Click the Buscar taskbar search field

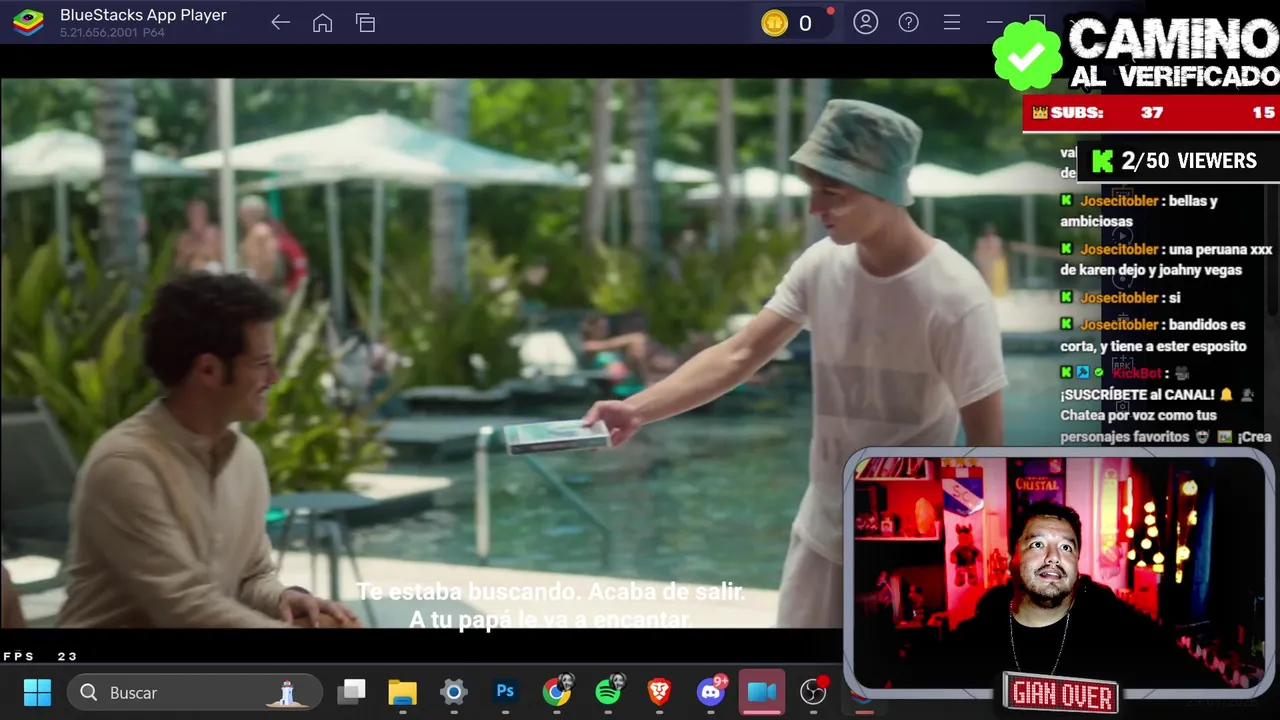click(195, 692)
